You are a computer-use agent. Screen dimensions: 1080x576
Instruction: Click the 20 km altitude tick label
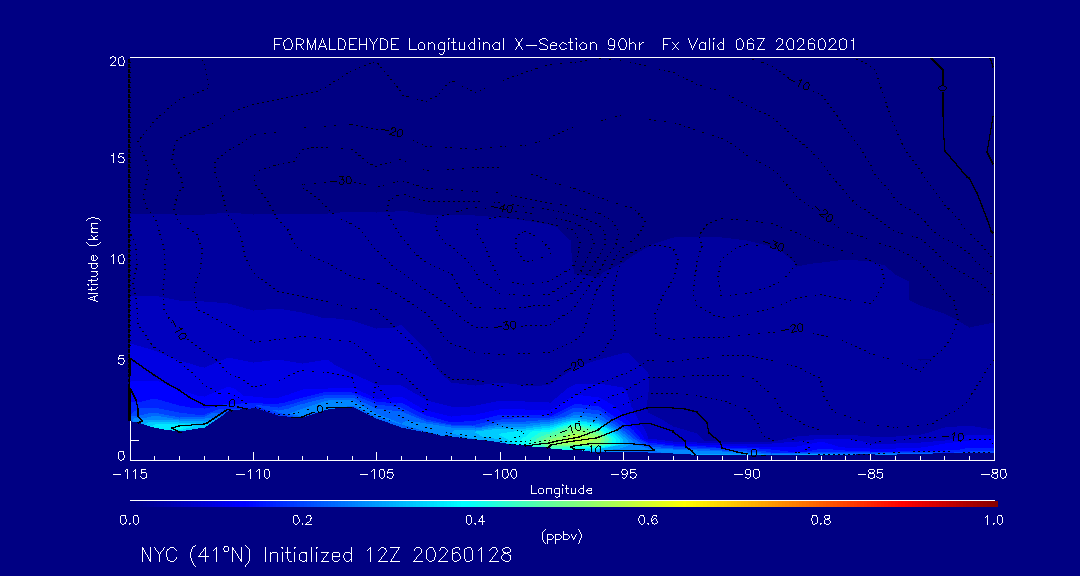click(115, 61)
